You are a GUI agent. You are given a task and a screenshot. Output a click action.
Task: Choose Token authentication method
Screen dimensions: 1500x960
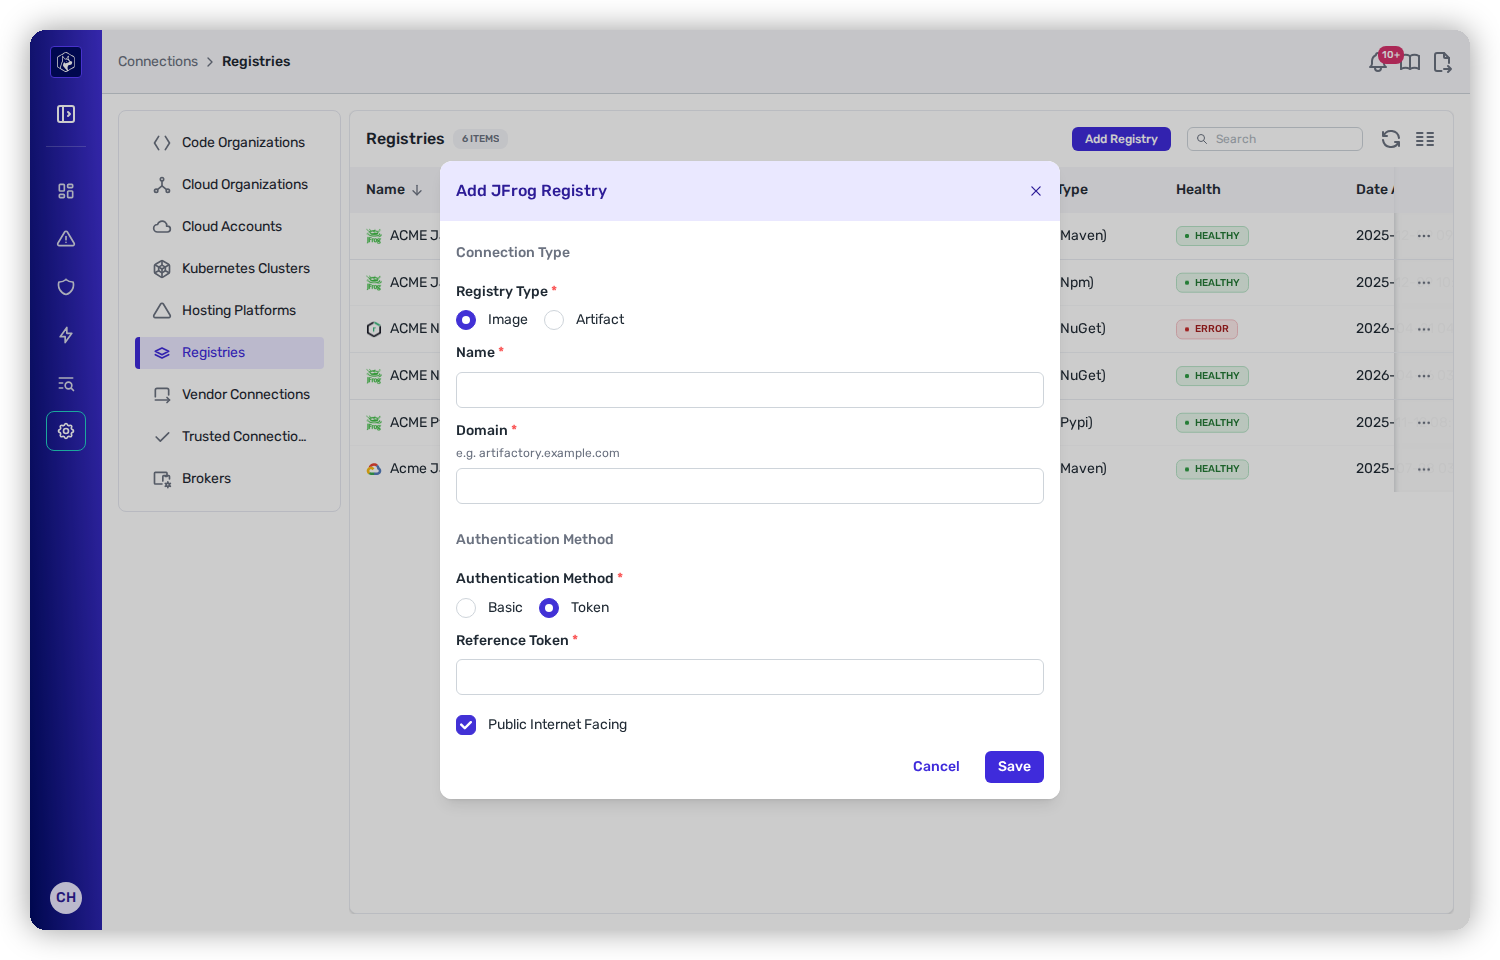[549, 608]
